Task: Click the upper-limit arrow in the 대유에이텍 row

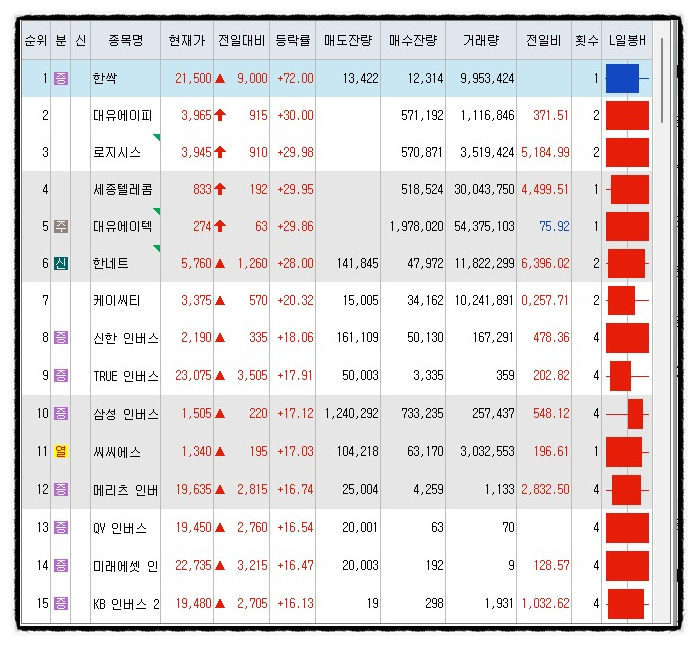Action: tap(220, 226)
